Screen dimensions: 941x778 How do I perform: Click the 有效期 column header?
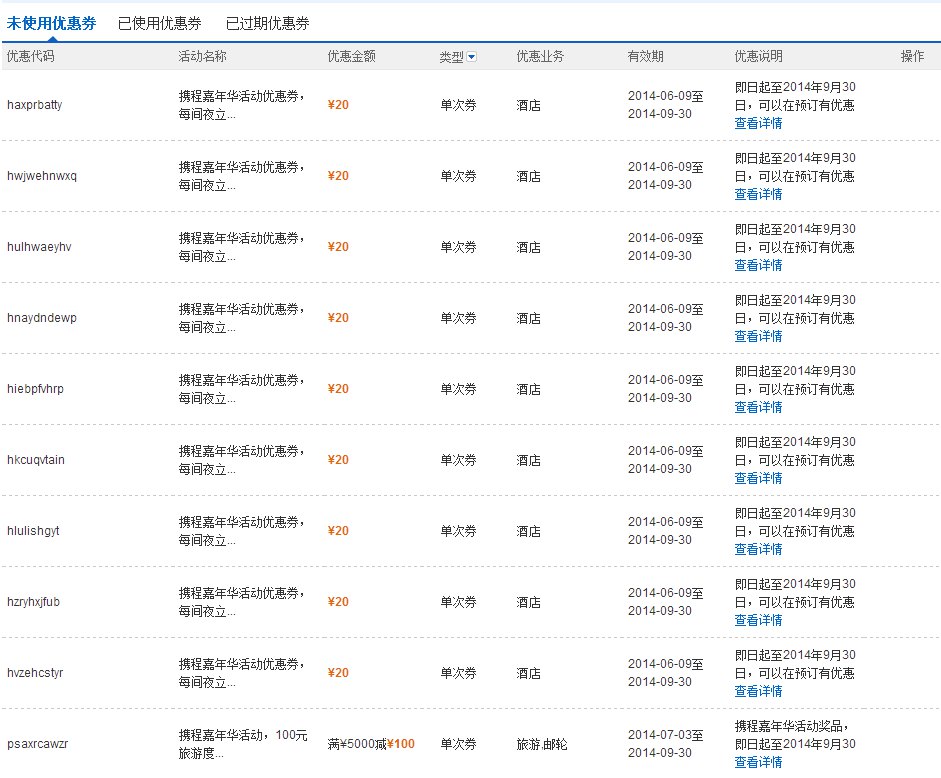pos(645,56)
